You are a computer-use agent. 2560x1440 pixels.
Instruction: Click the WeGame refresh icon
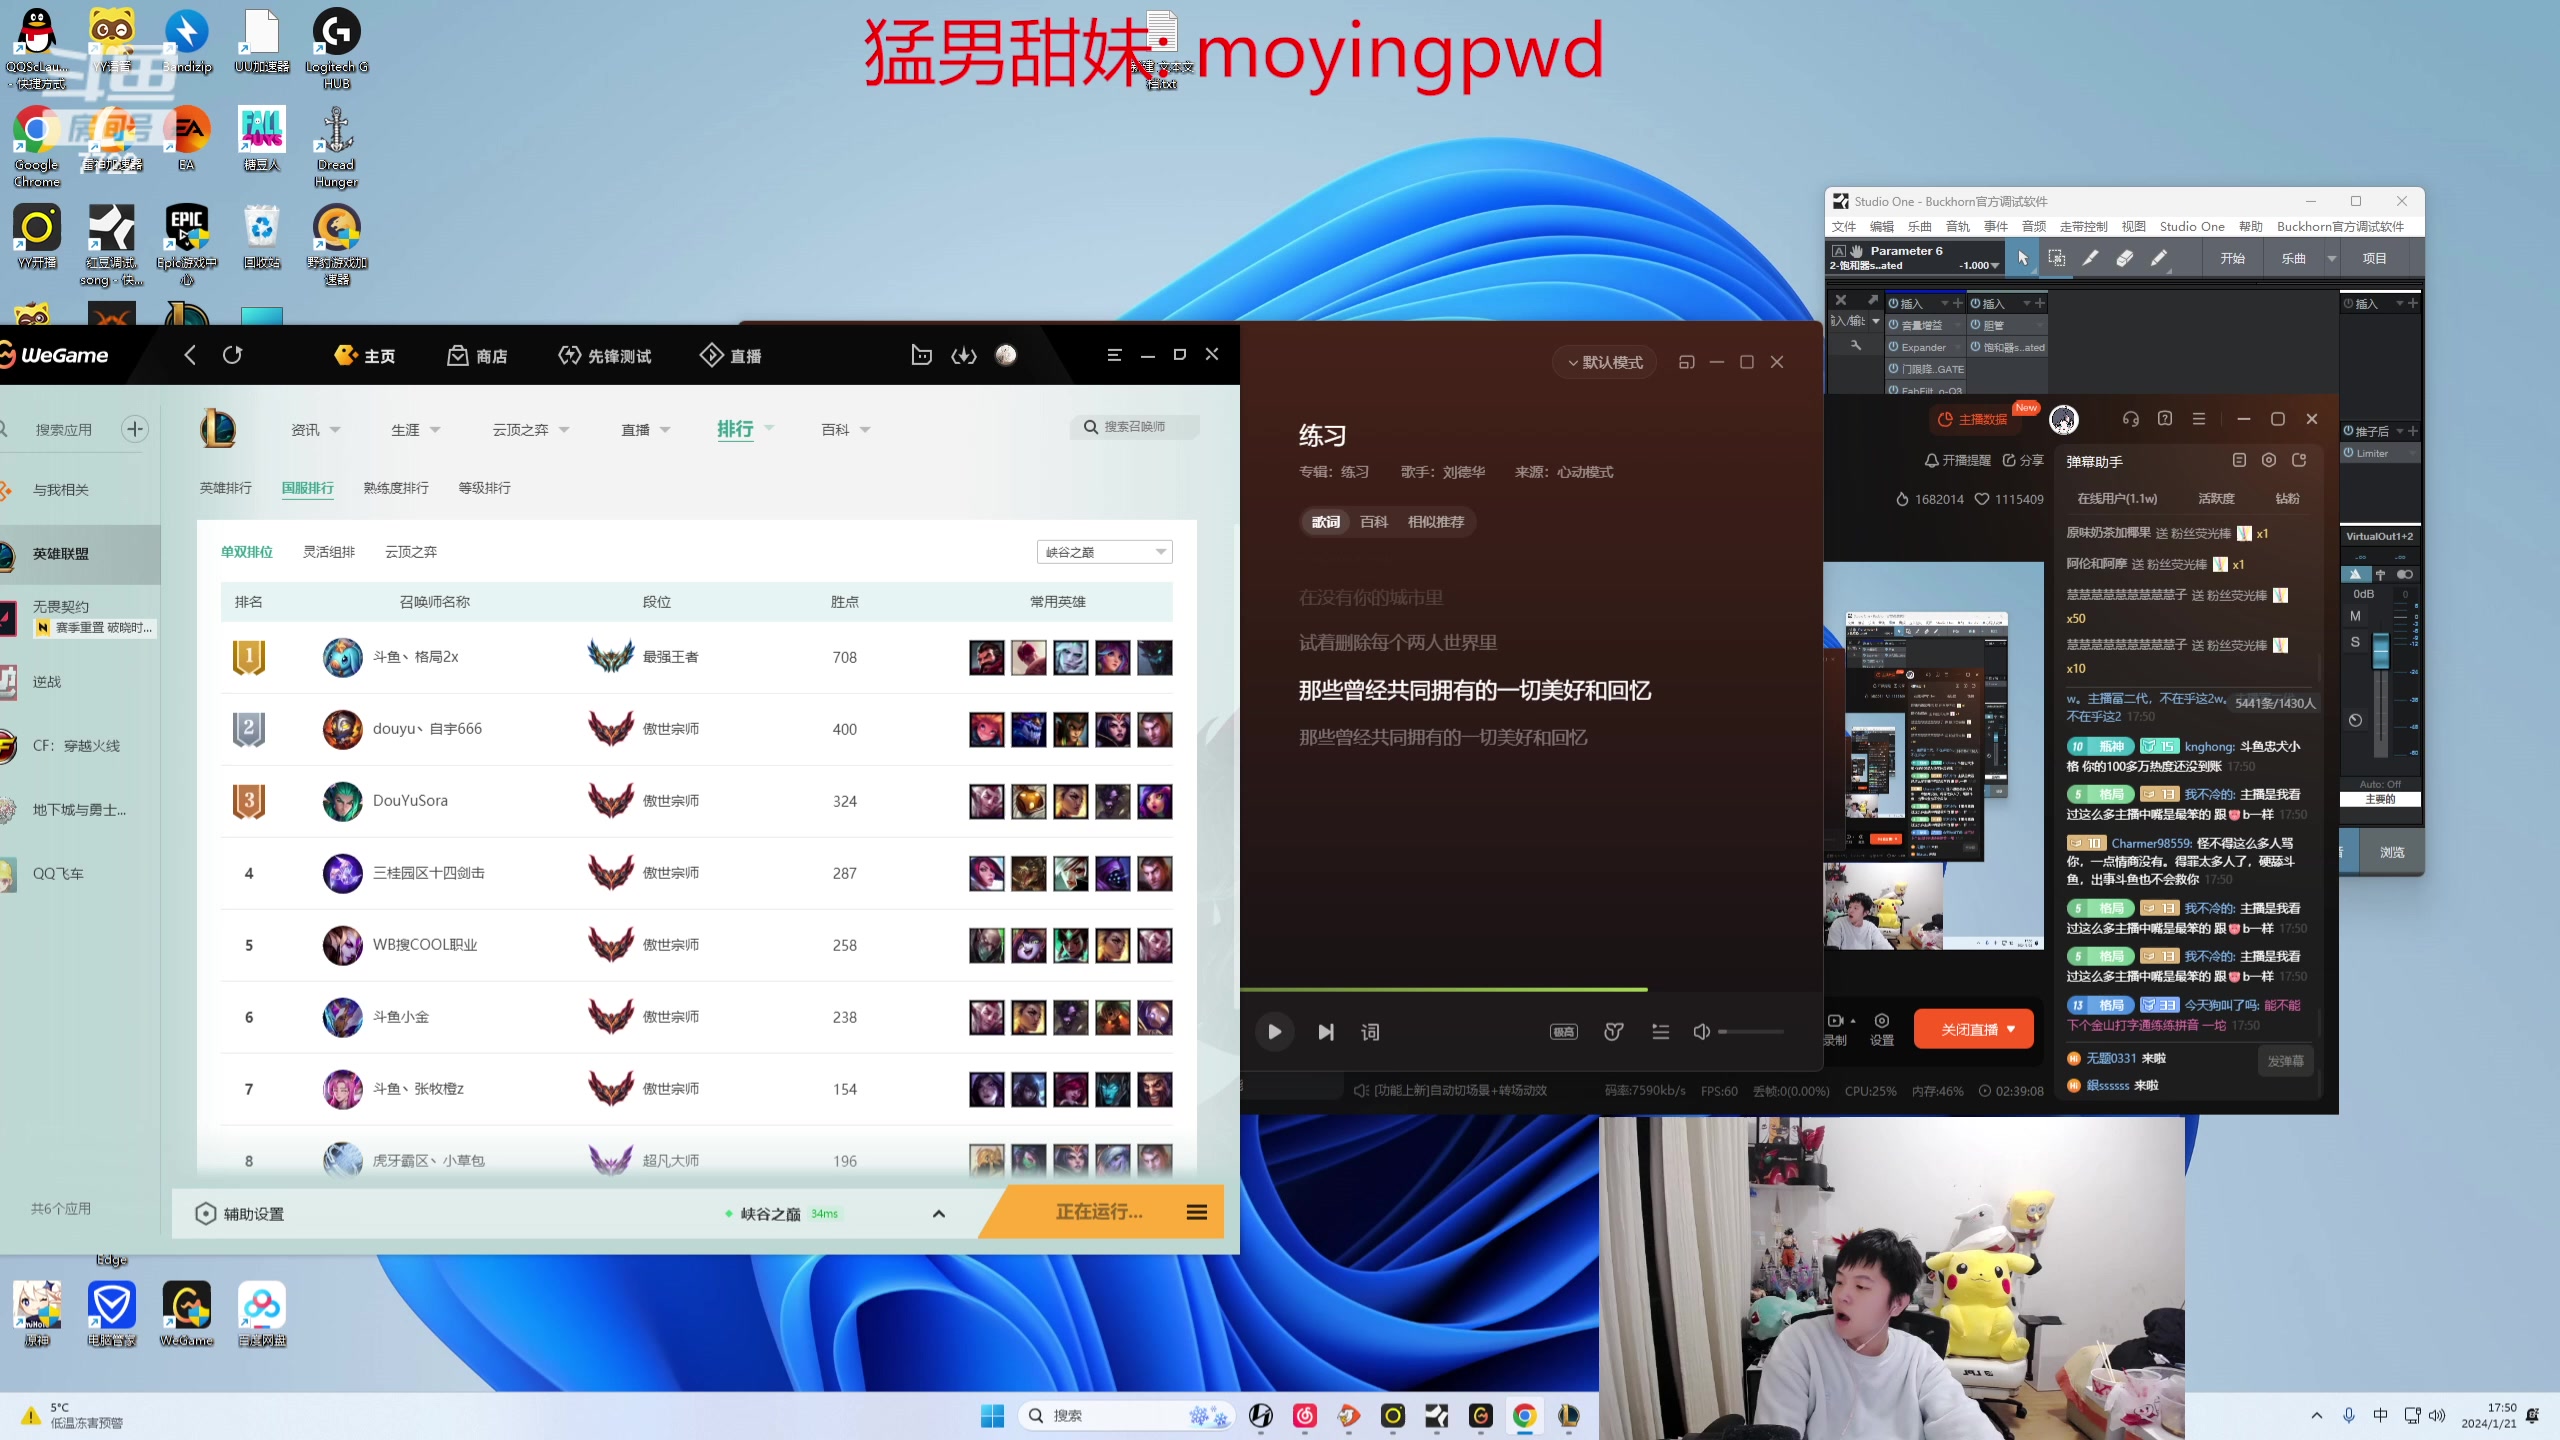click(x=232, y=355)
